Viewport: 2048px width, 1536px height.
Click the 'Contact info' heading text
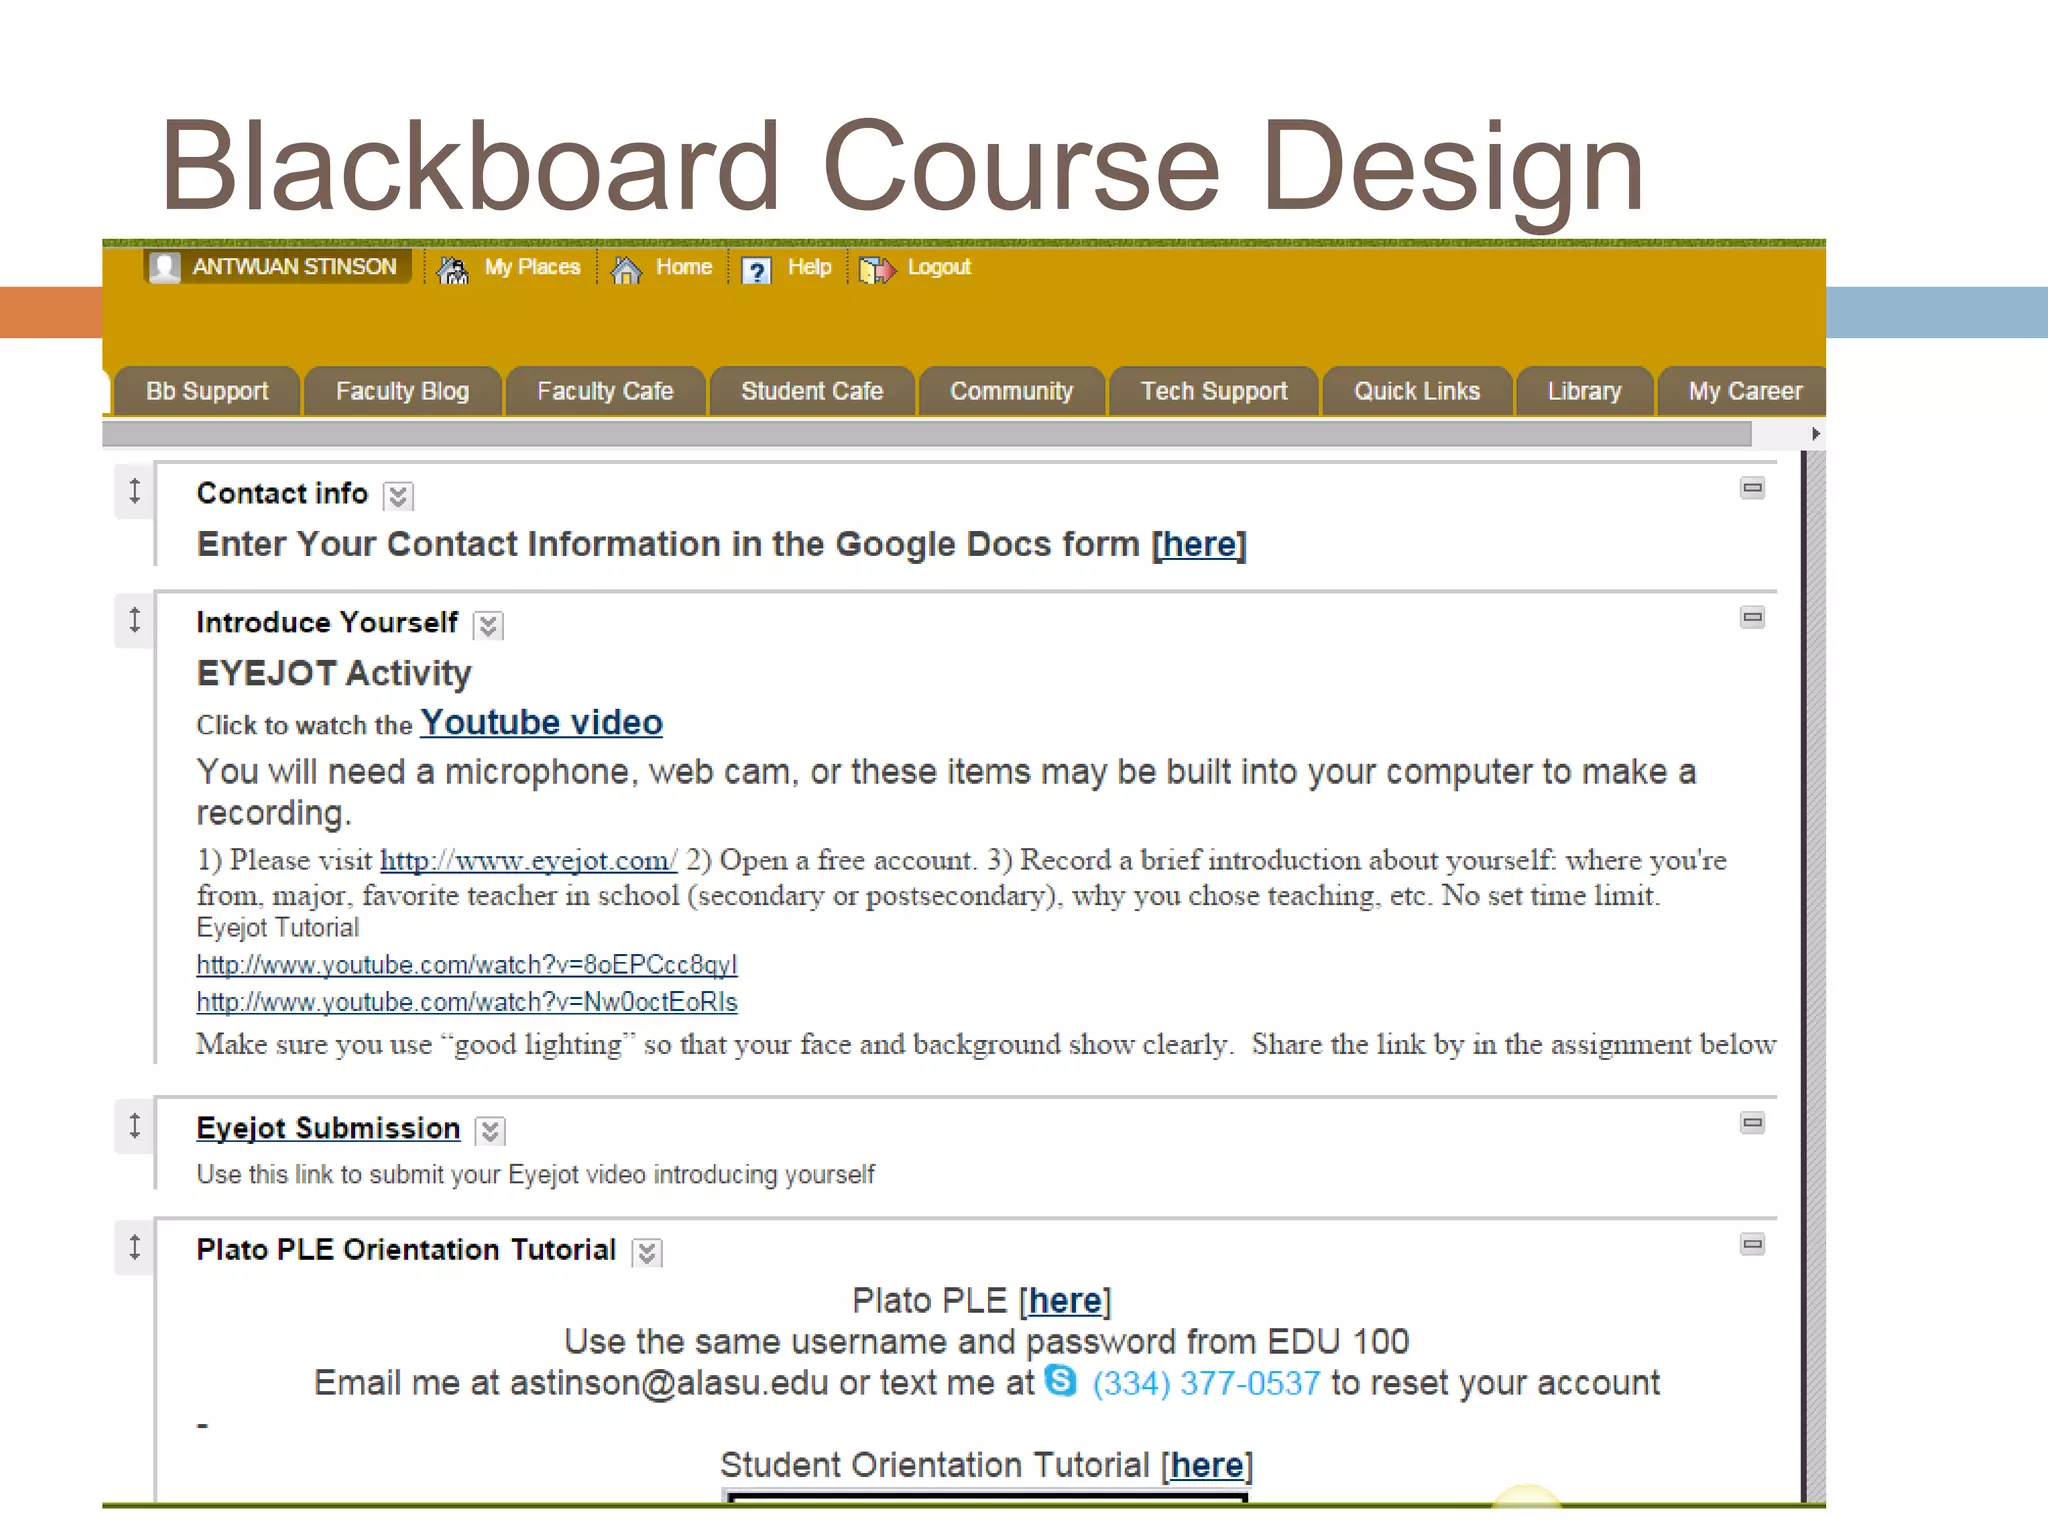click(x=282, y=493)
